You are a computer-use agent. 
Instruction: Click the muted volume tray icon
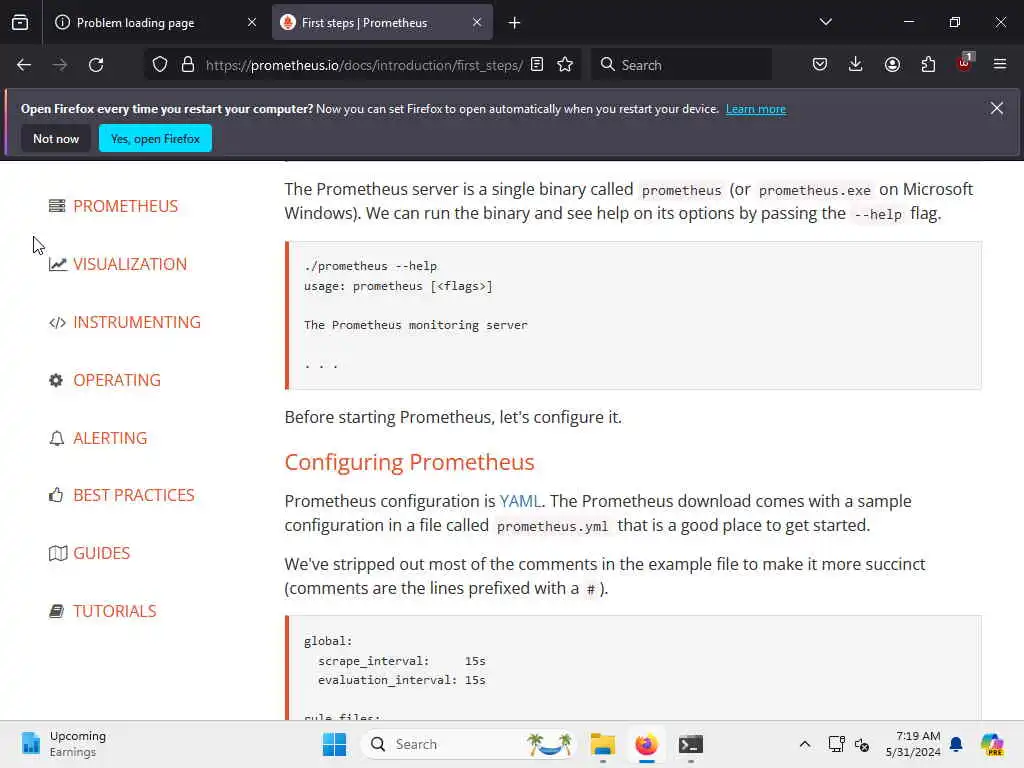862,744
